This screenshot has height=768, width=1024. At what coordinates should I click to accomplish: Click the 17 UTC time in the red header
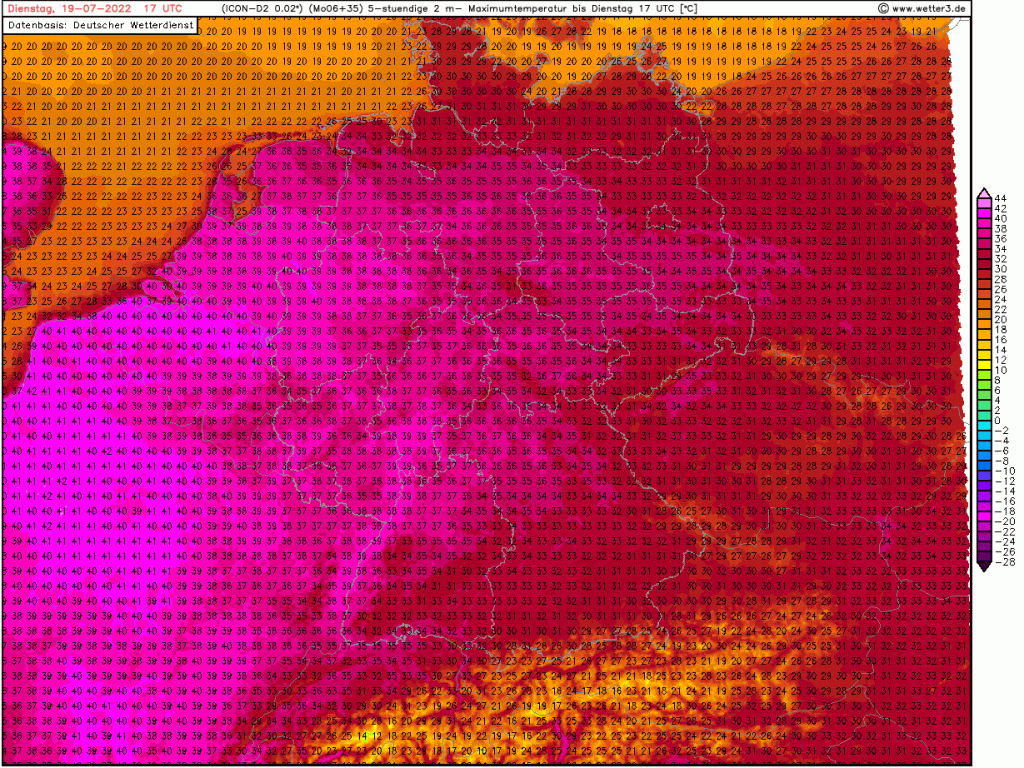(160, 8)
